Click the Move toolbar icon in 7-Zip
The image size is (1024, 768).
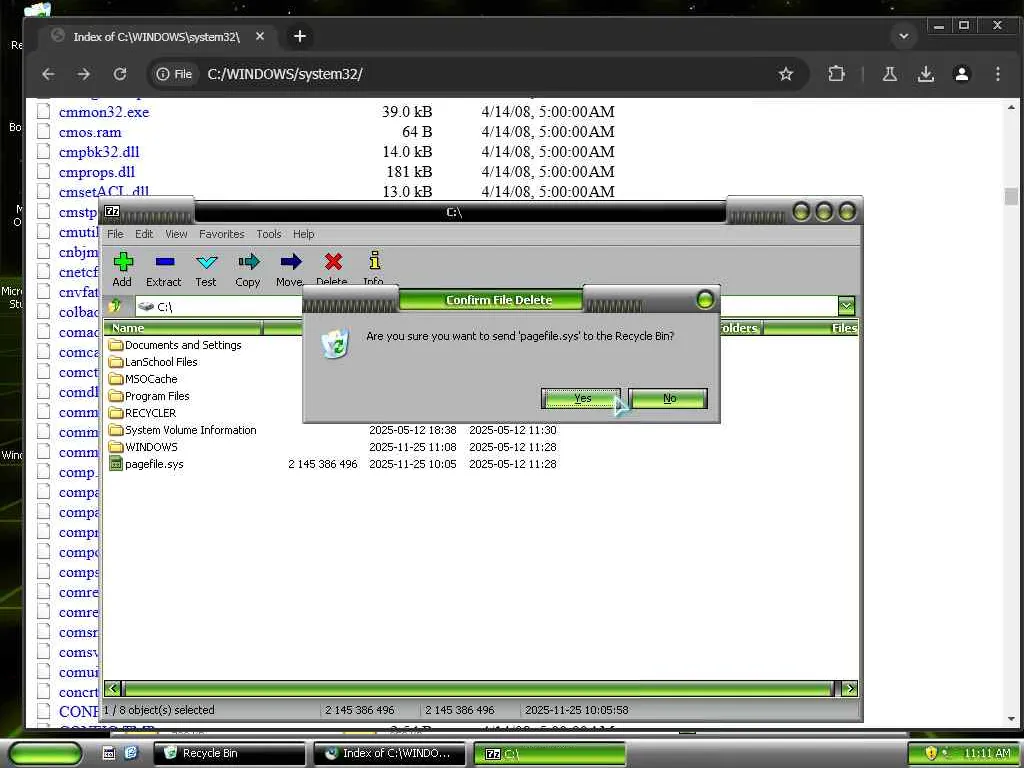(x=291, y=263)
